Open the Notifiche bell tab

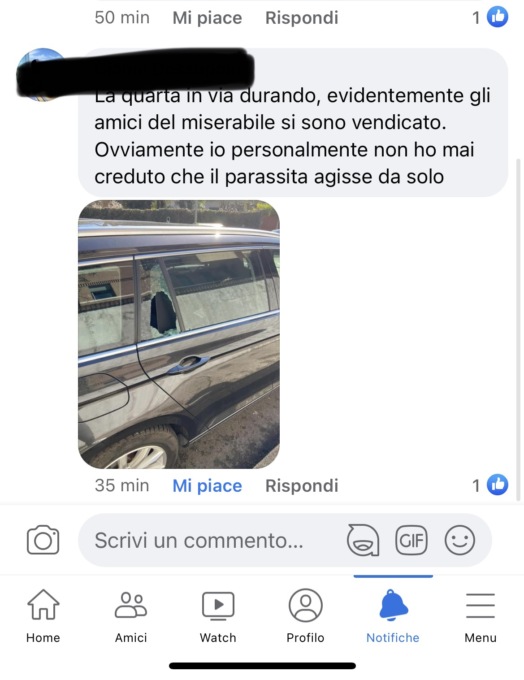(x=393, y=616)
